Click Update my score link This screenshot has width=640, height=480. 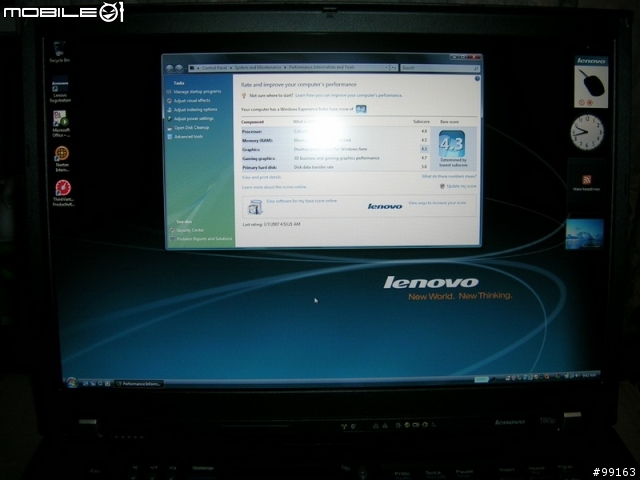(x=461, y=186)
